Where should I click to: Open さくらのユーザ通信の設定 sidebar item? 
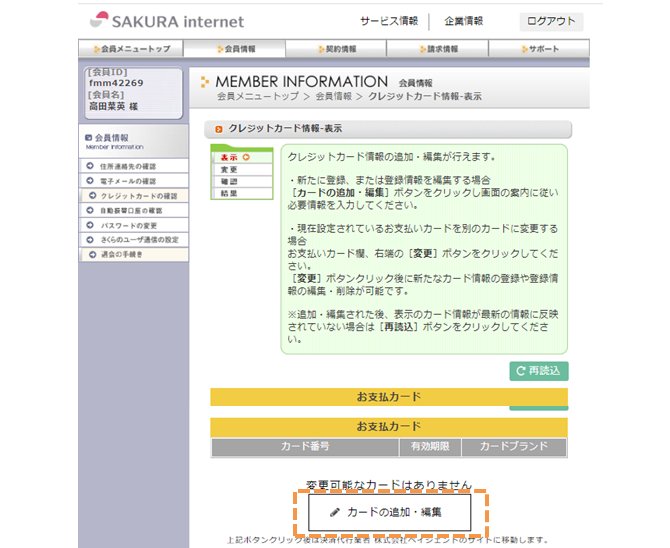134,239
